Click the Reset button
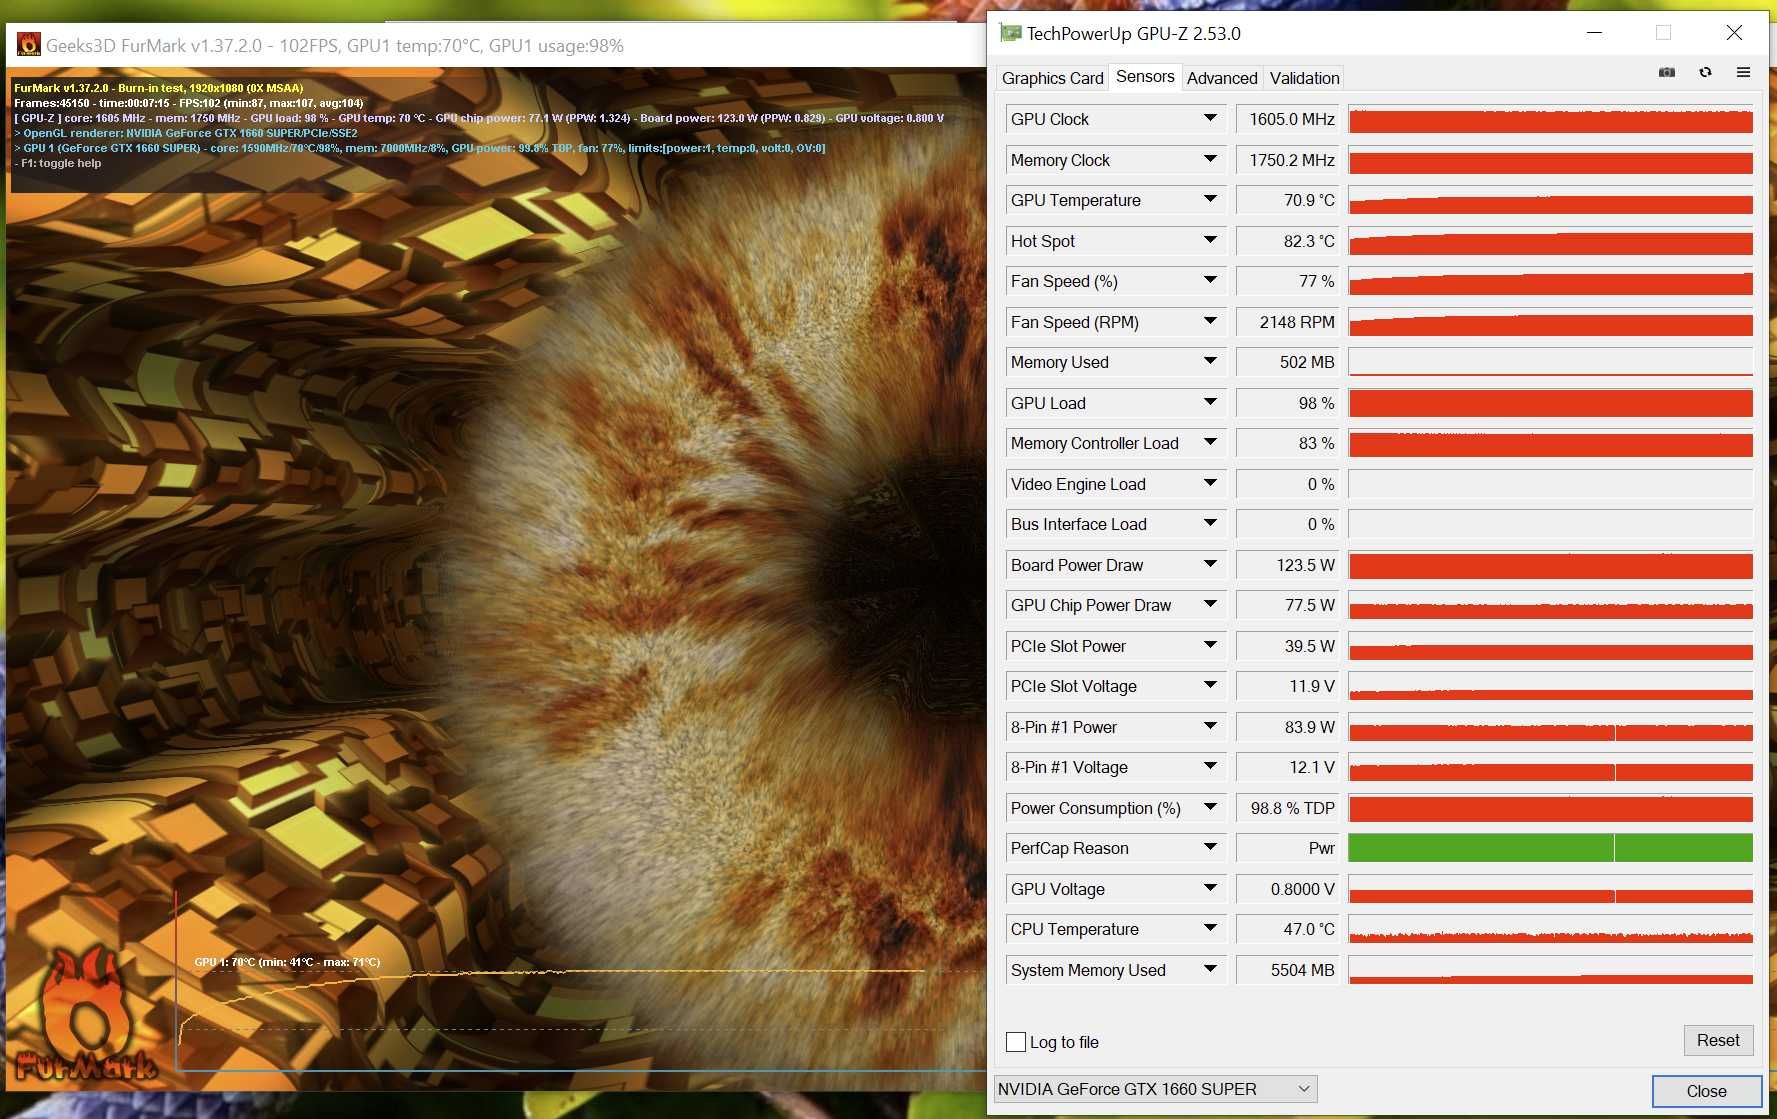Image resolution: width=1777 pixels, height=1119 pixels. point(1718,1040)
